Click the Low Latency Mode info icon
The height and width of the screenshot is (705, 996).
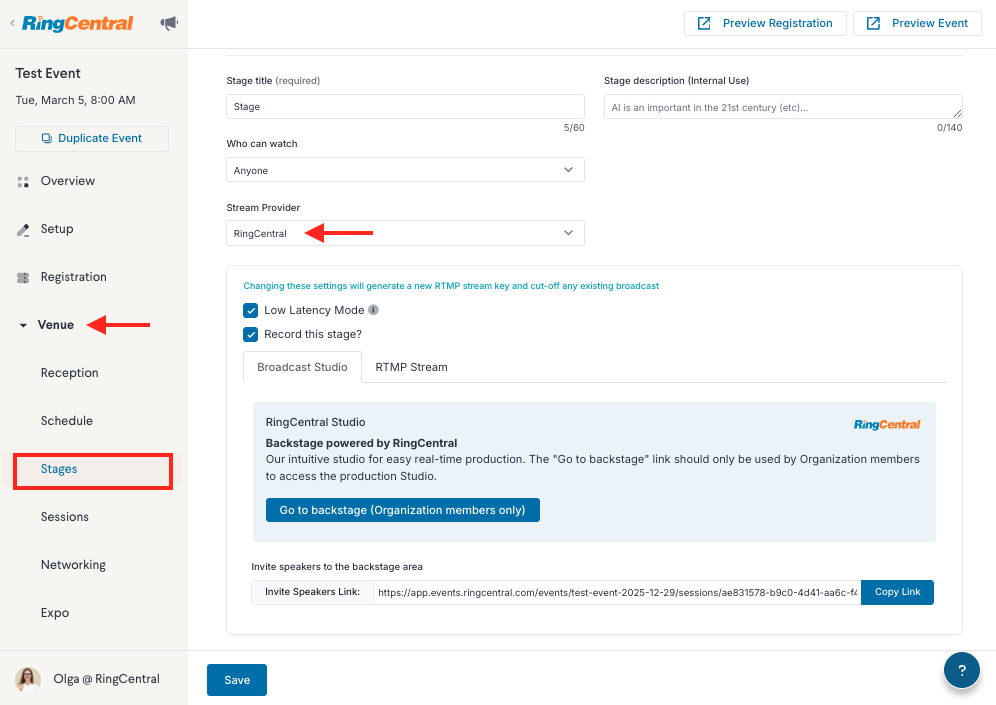tap(374, 310)
